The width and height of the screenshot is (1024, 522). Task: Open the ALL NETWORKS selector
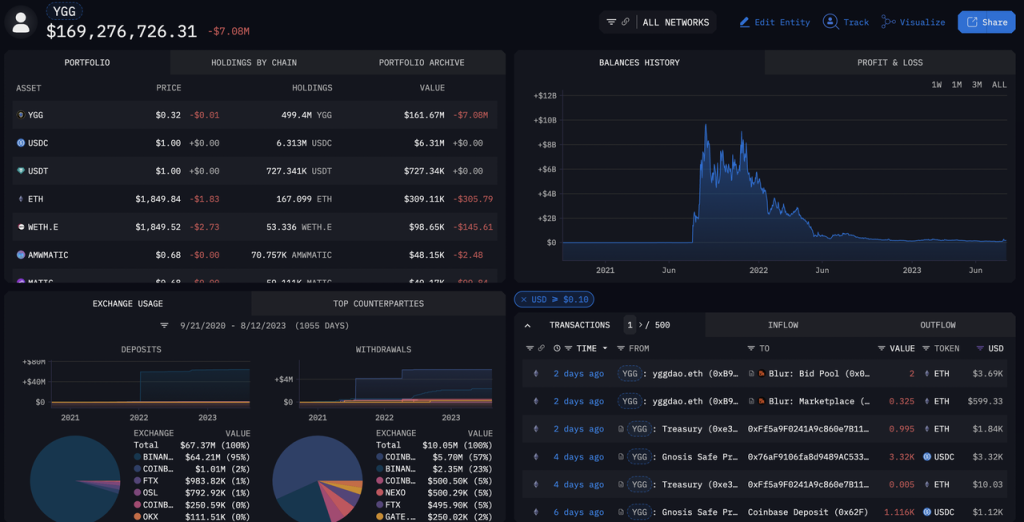(x=675, y=22)
